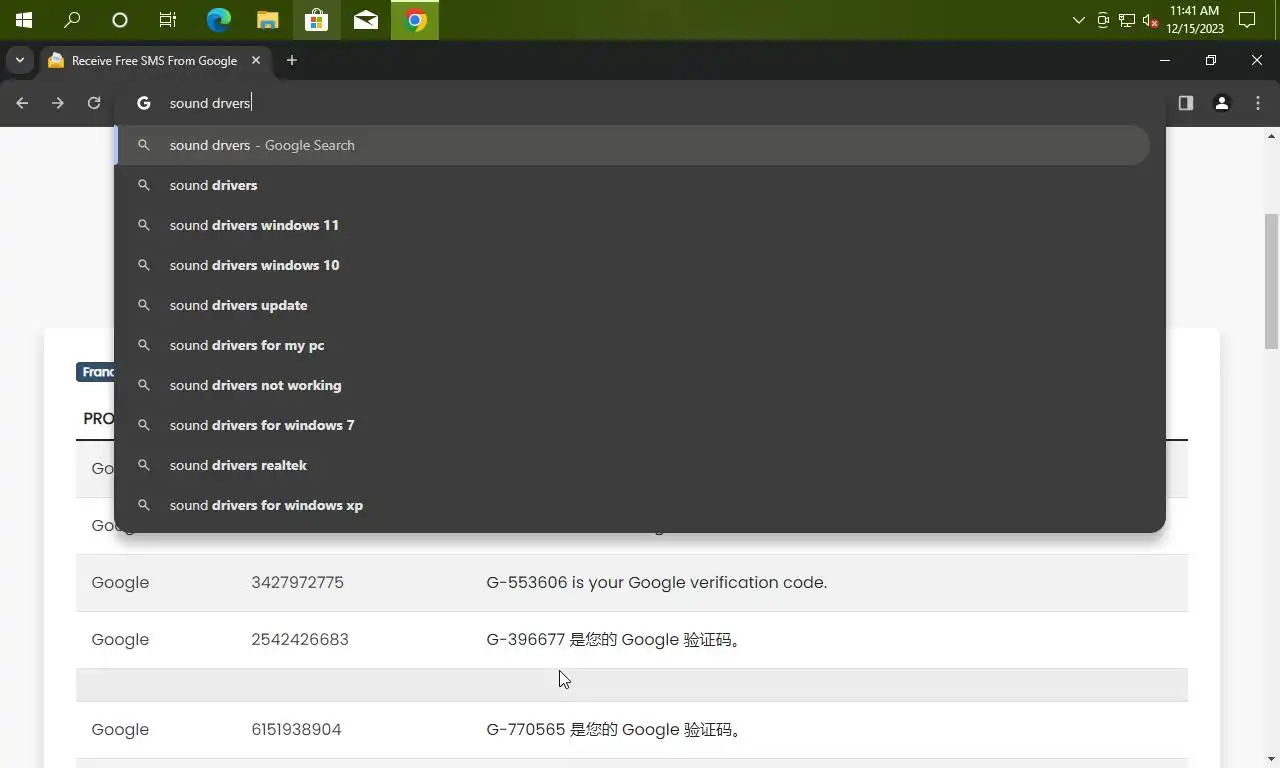Click Google in the 6151938904 row
Viewport: 1280px width, 768px height.
point(120,729)
